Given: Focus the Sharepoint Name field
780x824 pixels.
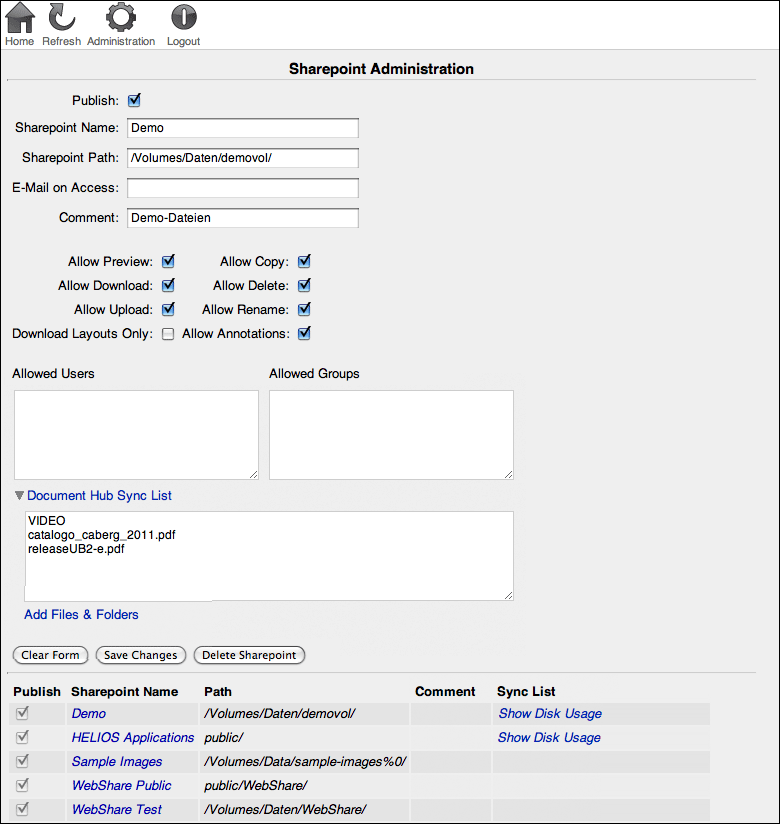Looking at the screenshot, I should [243, 128].
